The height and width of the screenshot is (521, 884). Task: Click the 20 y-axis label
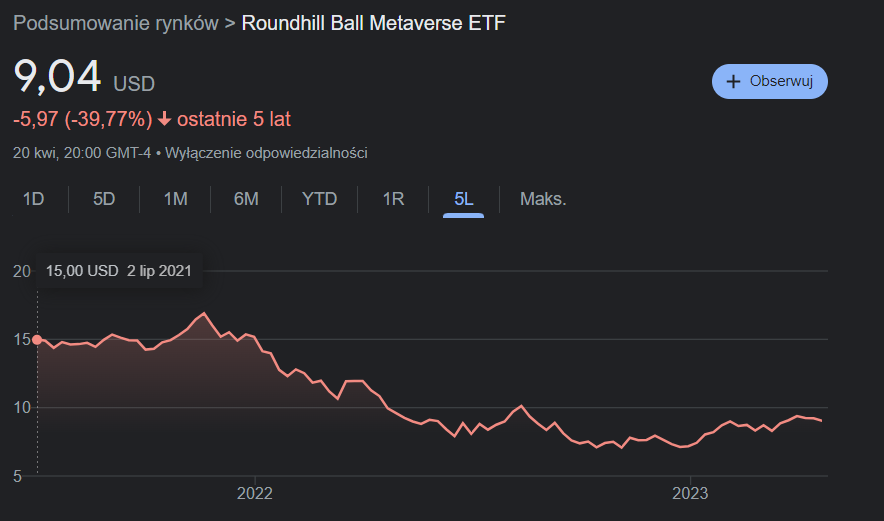click(21, 271)
